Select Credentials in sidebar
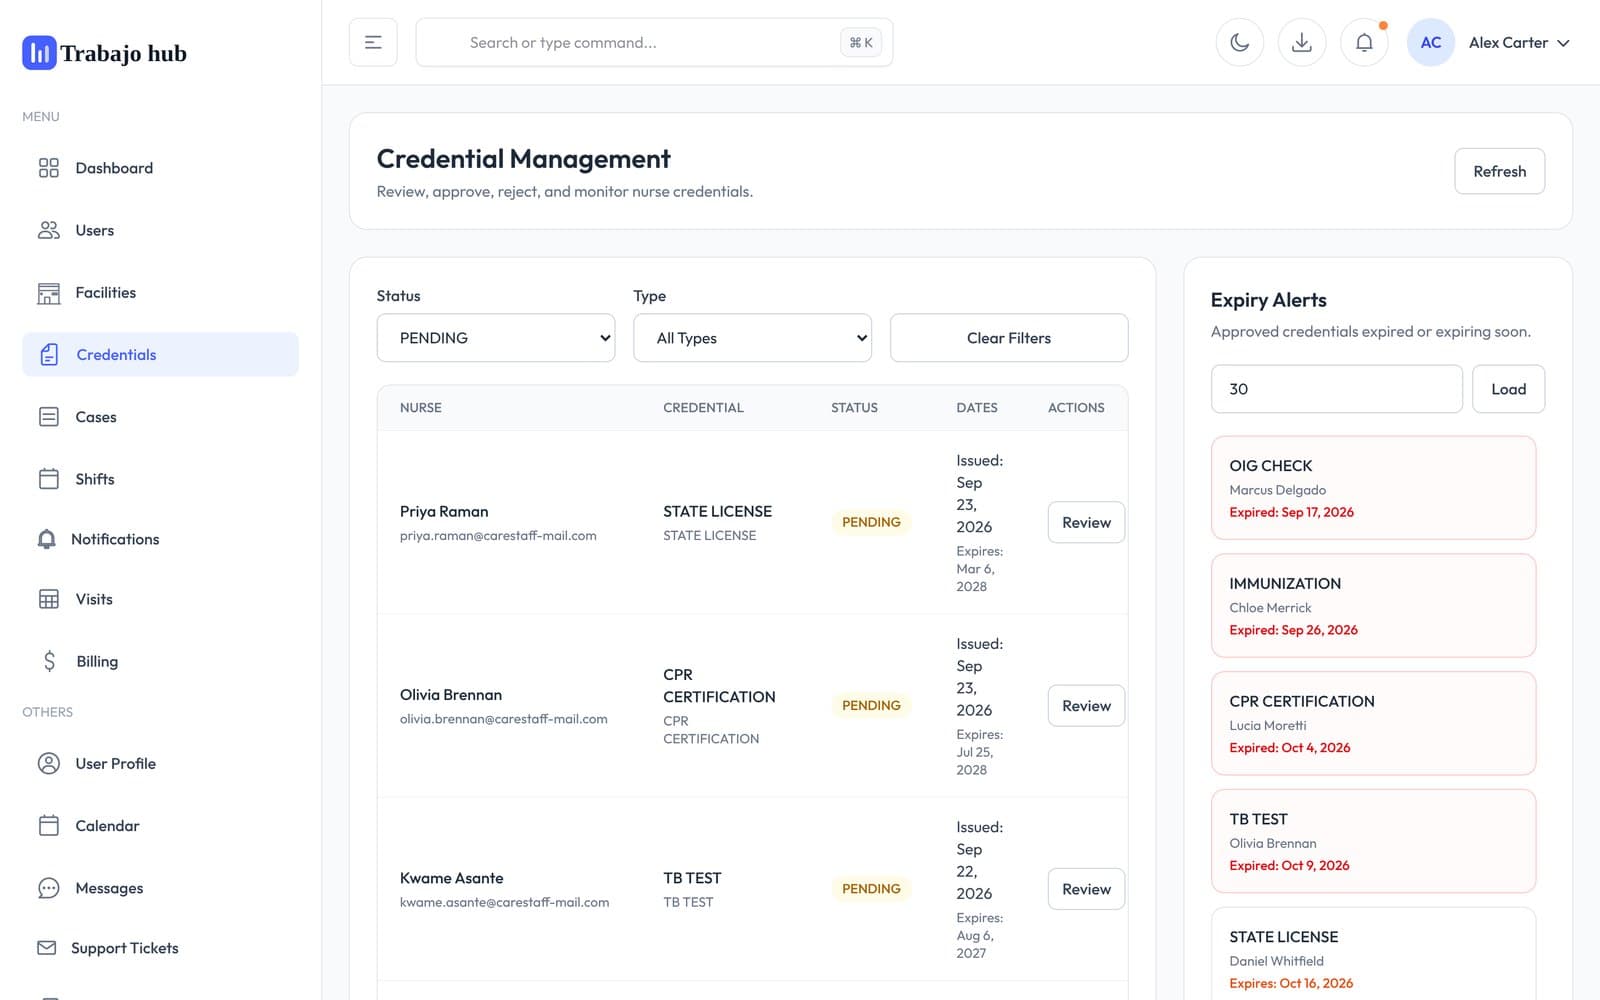This screenshot has height=1000, width=1600. tap(160, 355)
